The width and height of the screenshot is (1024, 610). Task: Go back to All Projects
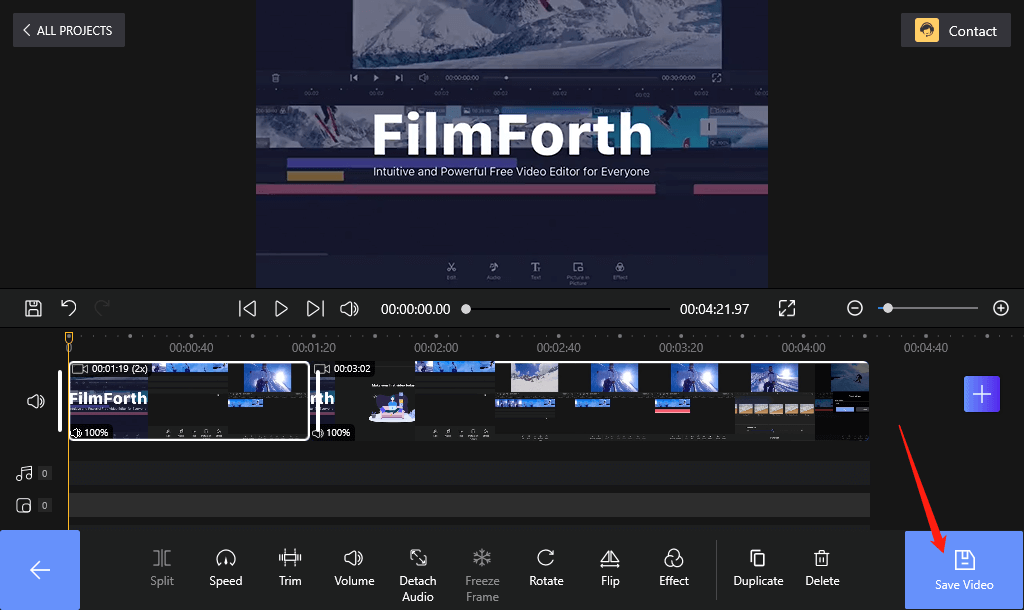point(69,30)
